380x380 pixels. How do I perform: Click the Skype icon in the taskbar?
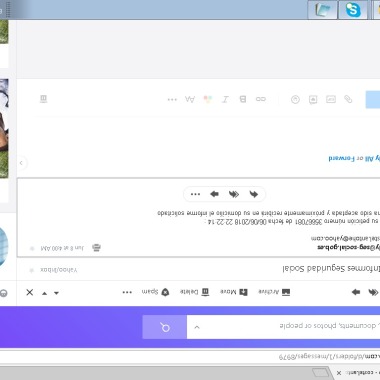pyautogui.click(x=353, y=10)
